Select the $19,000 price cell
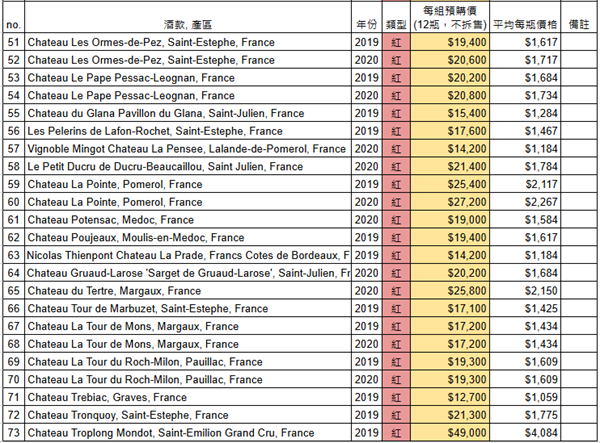 pos(450,220)
